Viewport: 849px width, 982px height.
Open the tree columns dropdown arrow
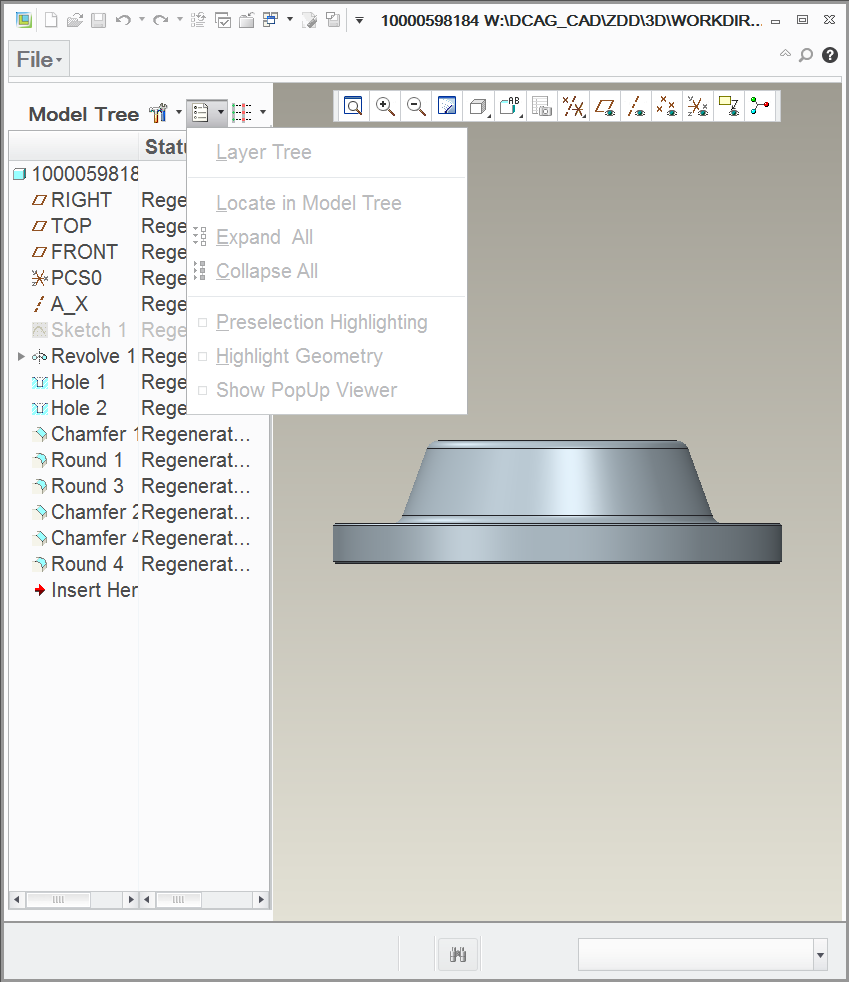(x=261, y=113)
